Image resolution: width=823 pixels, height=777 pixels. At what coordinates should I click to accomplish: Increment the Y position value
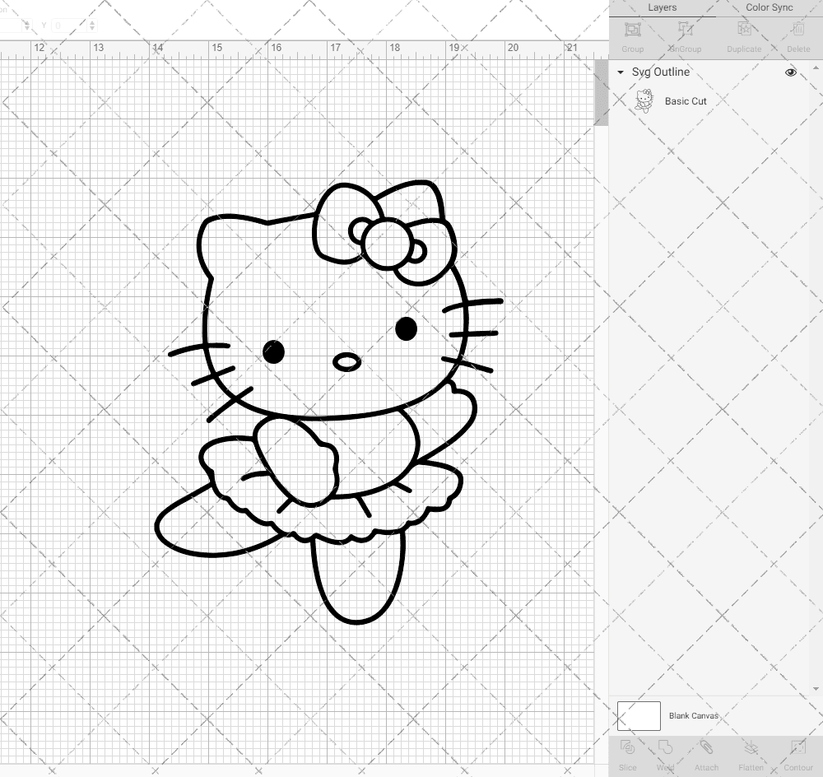(92, 22)
